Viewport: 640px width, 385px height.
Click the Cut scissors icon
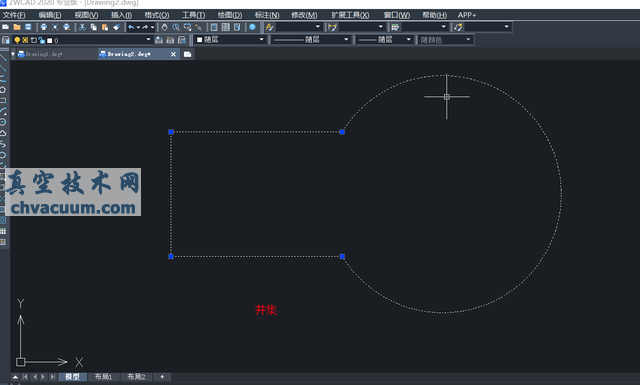(82, 27)
